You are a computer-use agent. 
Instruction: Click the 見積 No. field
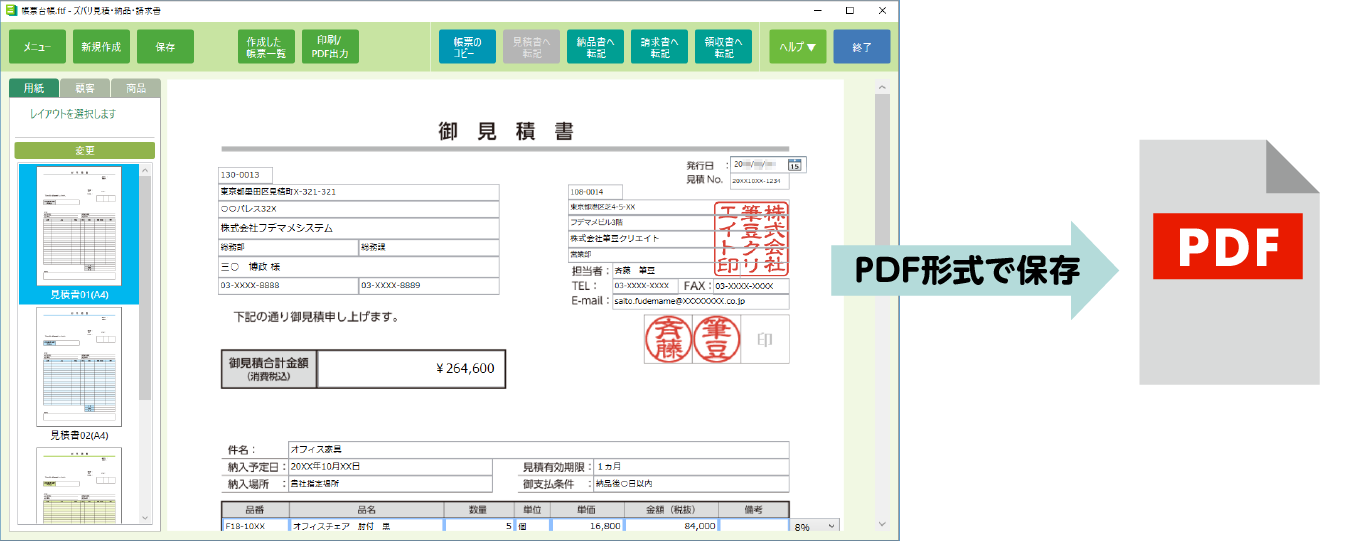759,181
